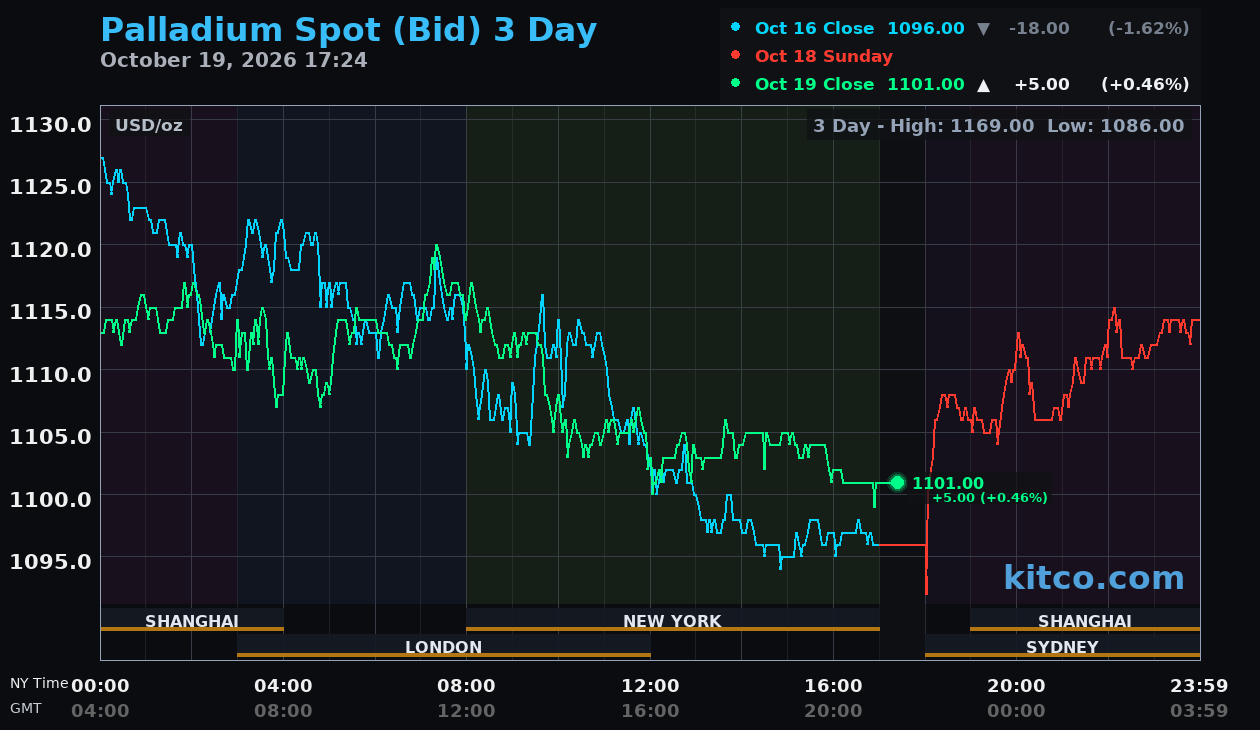1260x730 pixels.
Task: Click the -18.00 change value
Action: point(1039,29)
